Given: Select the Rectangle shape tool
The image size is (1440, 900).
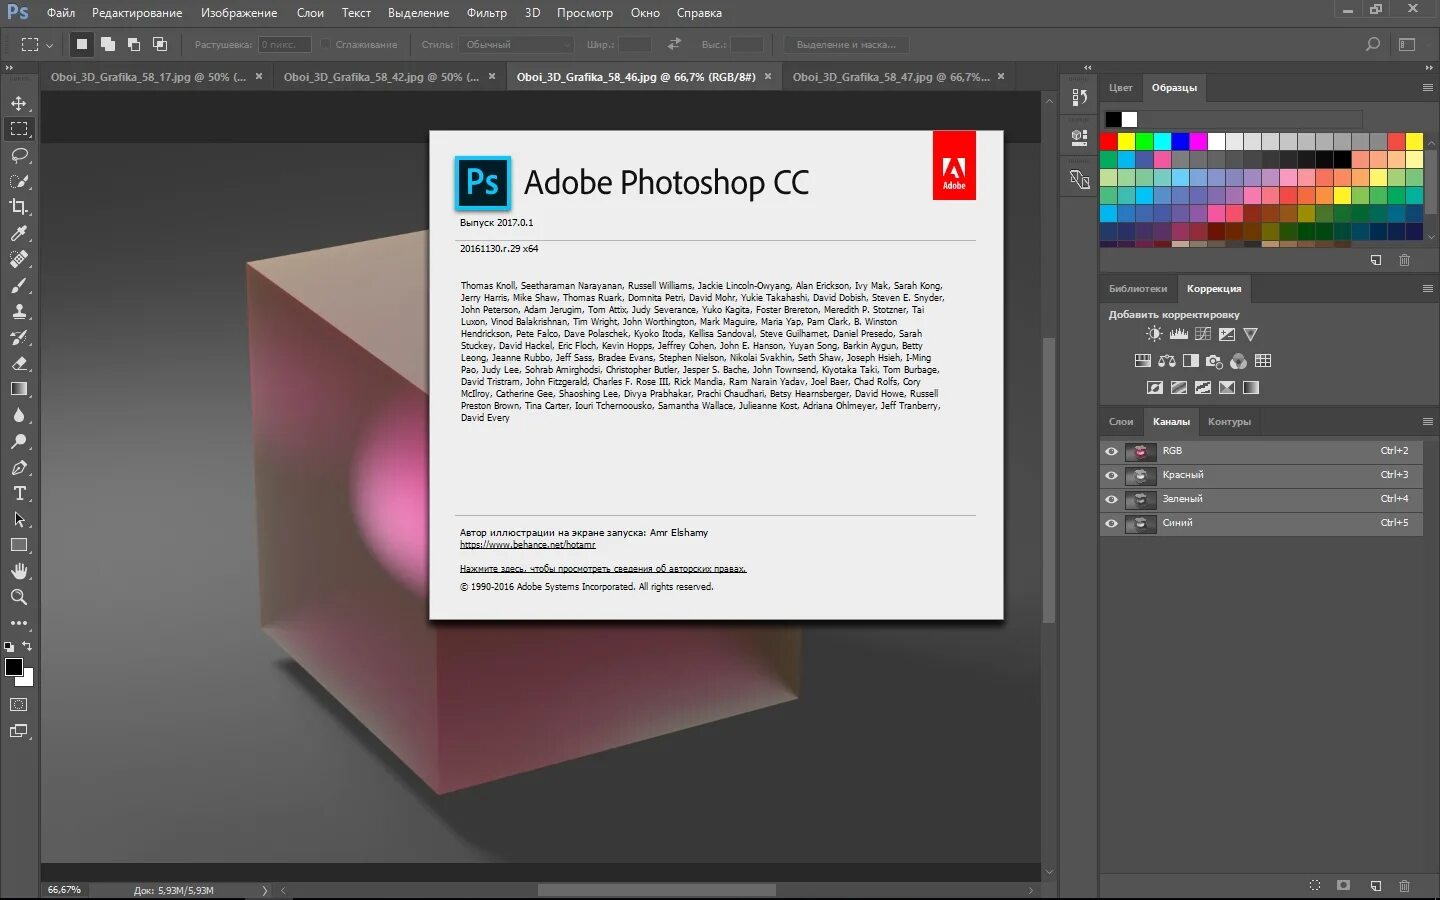Looking at the screenshot, I should [x=19, y=545].
